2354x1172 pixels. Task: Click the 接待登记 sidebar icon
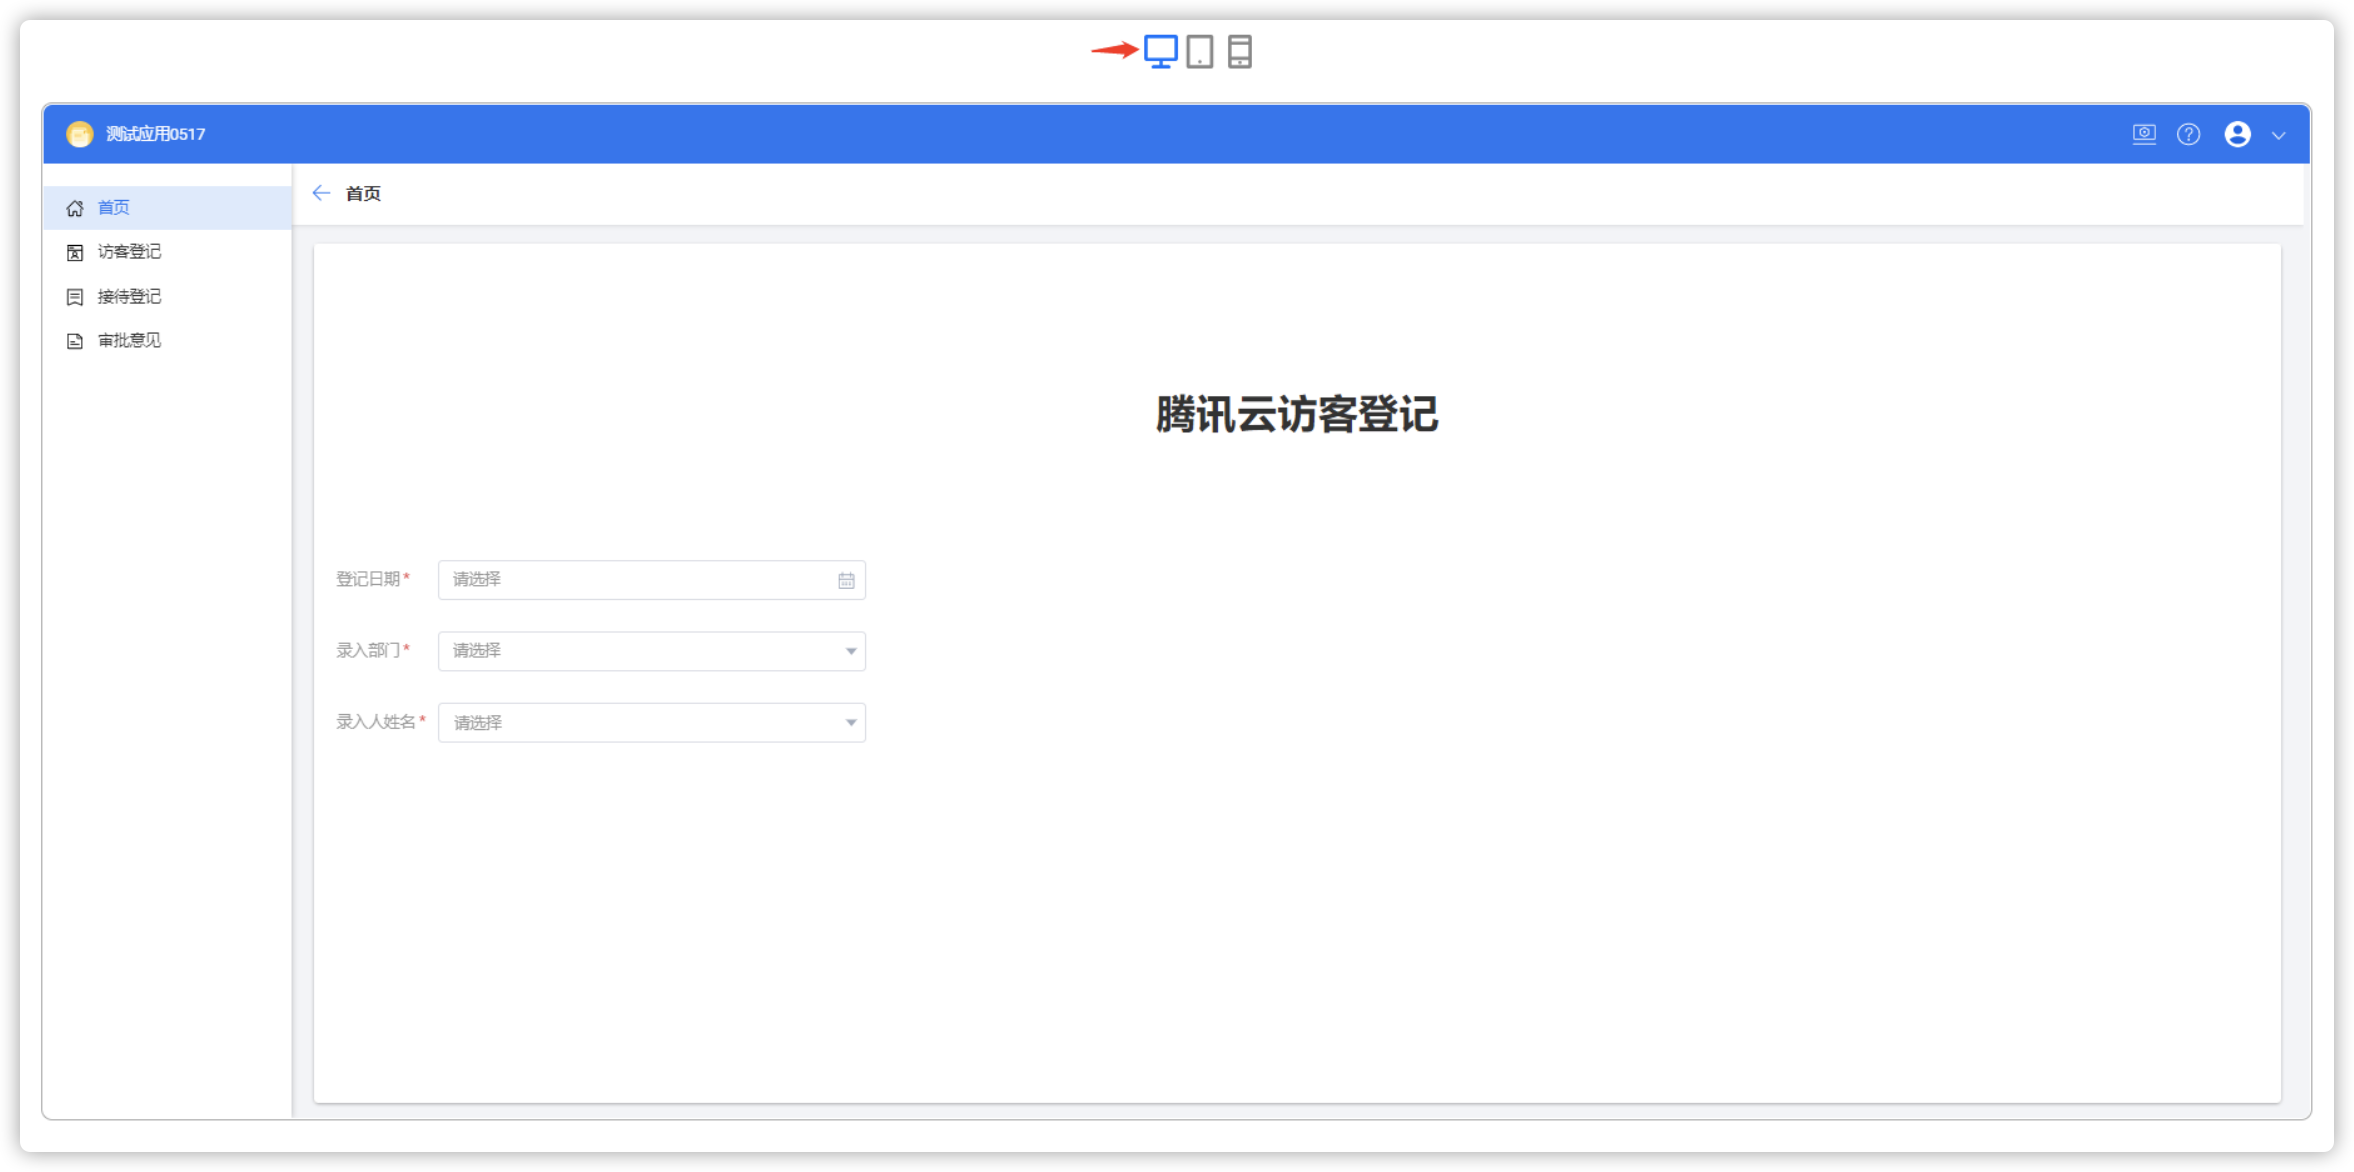pyautogui.click(x=75, y=297)
